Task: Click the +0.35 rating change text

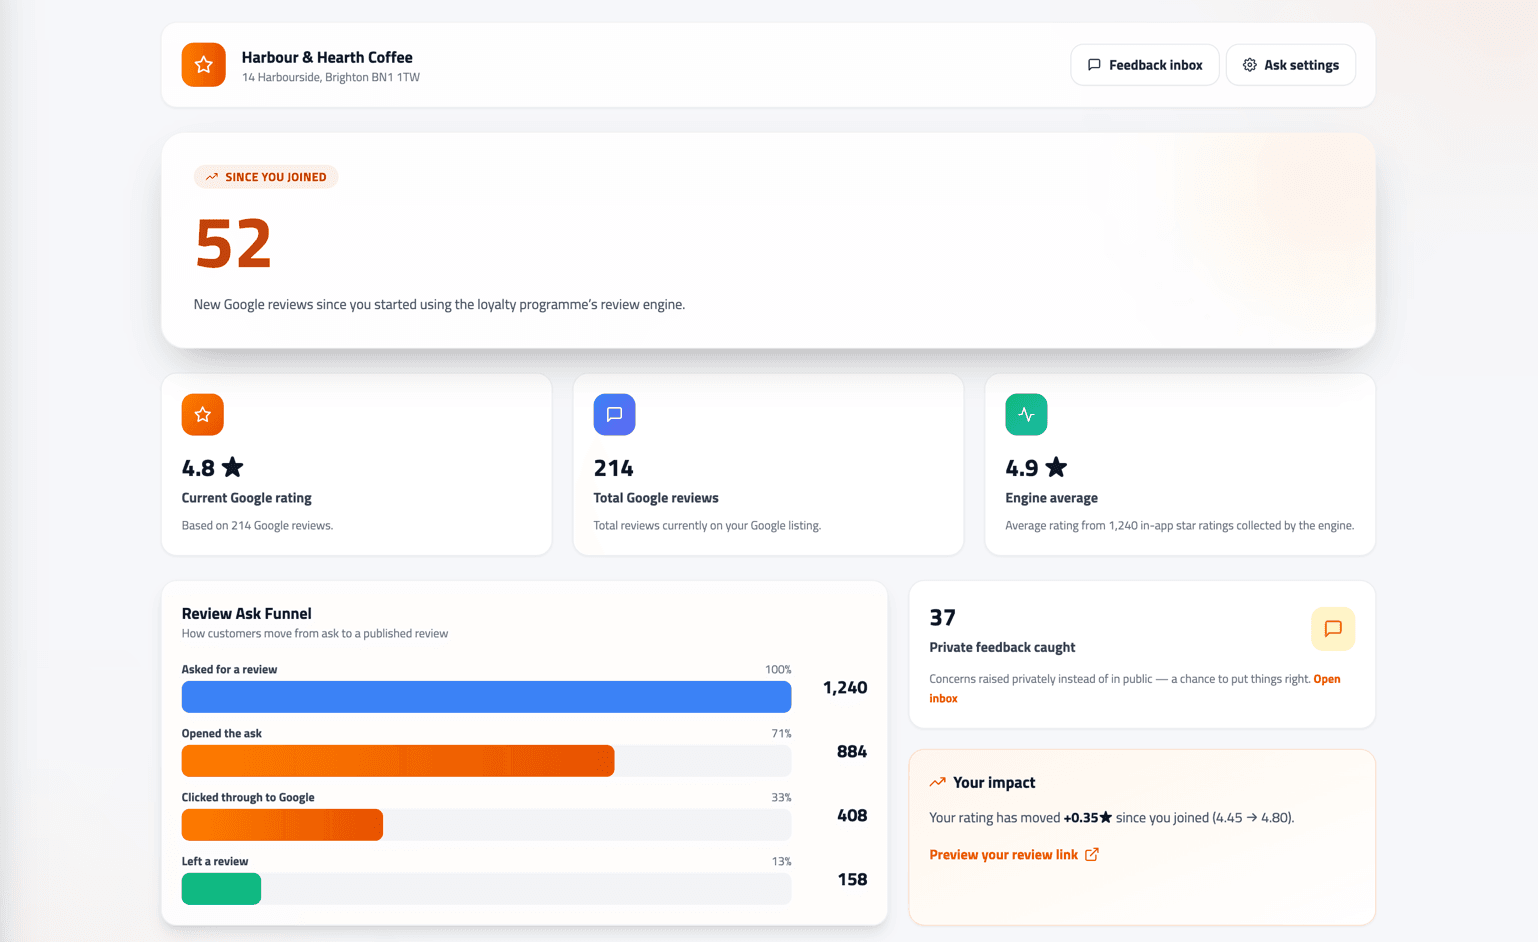Action: click(x=1088, y=818)
